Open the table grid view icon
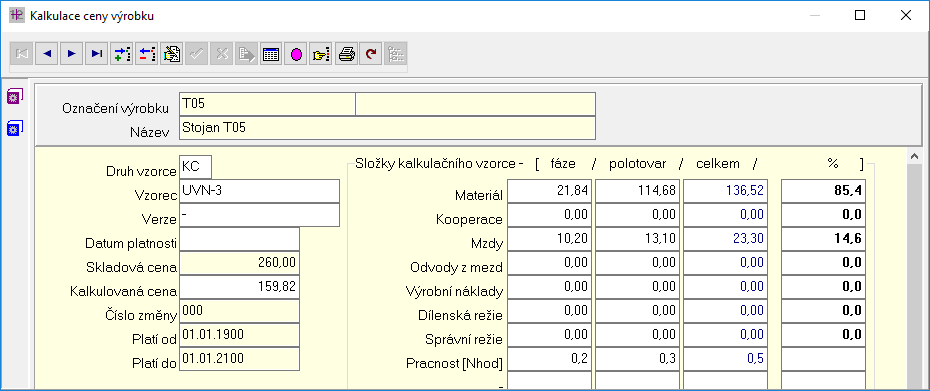 pyautogui.click(x=271, y=55)
